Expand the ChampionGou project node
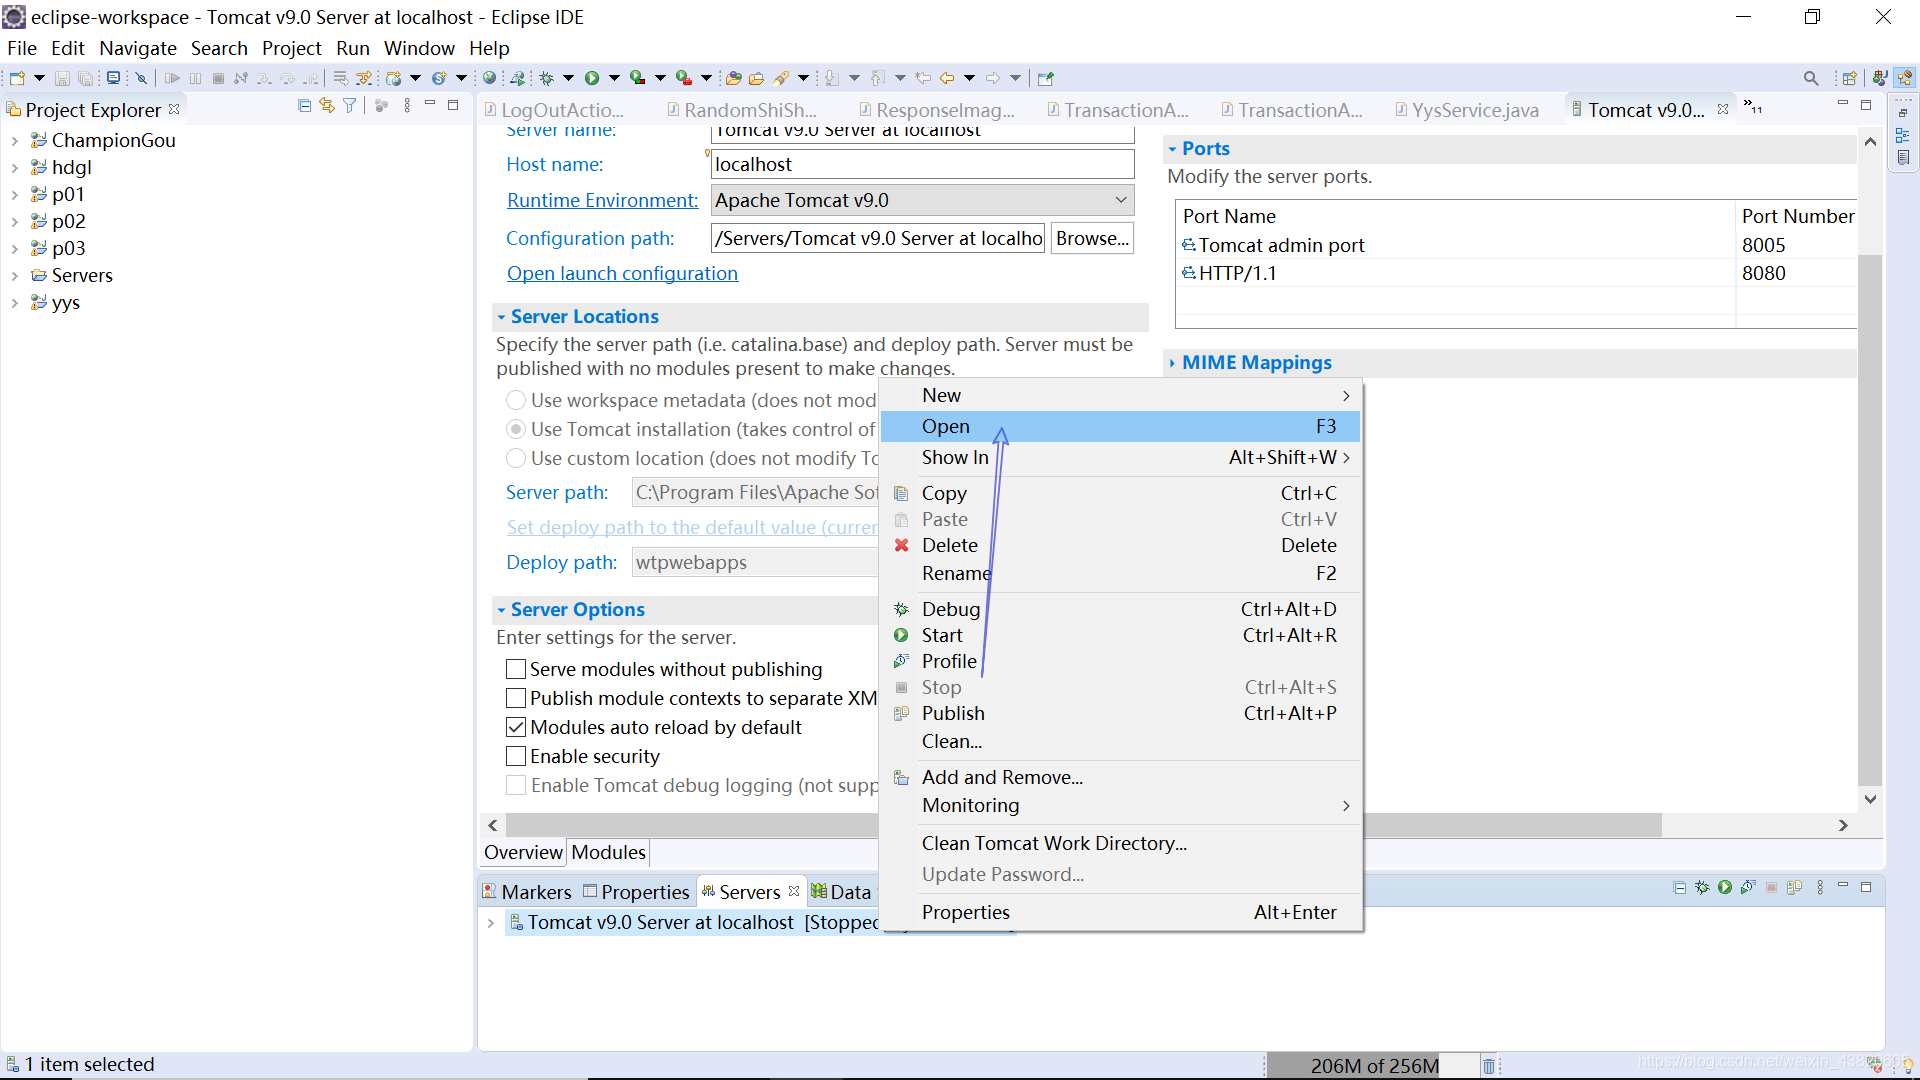The width and height of the screenshot is (1920, 1080). 15,141
